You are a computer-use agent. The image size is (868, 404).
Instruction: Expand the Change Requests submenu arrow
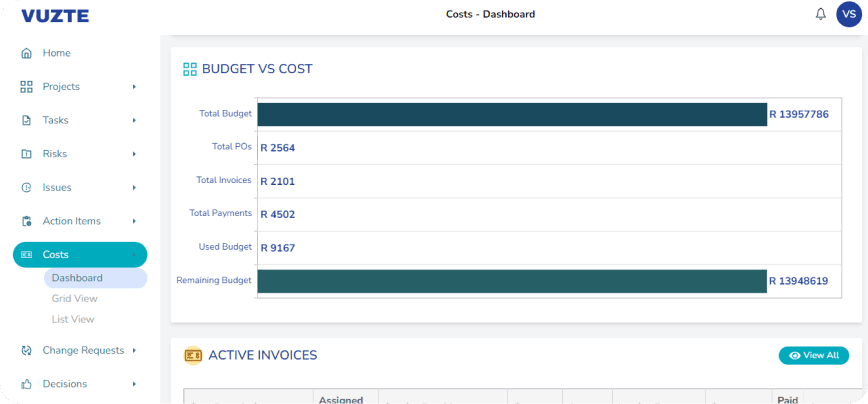pos(134,350)
